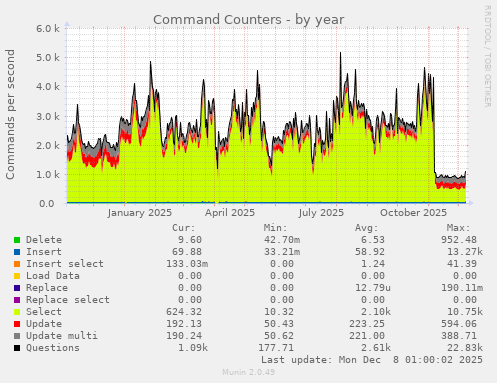Click Delete current value 9.60
This screenshot has height=383, width=497.
tap(190, 240)
